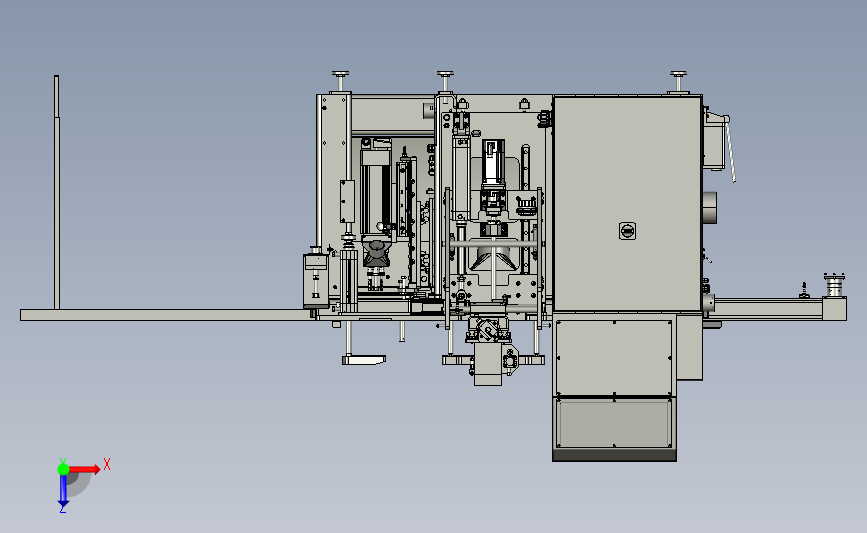Viewport: 867px width, 533px height.
Task: Select the round port on cabinet's right side
Action: click(x=710, y=208)
